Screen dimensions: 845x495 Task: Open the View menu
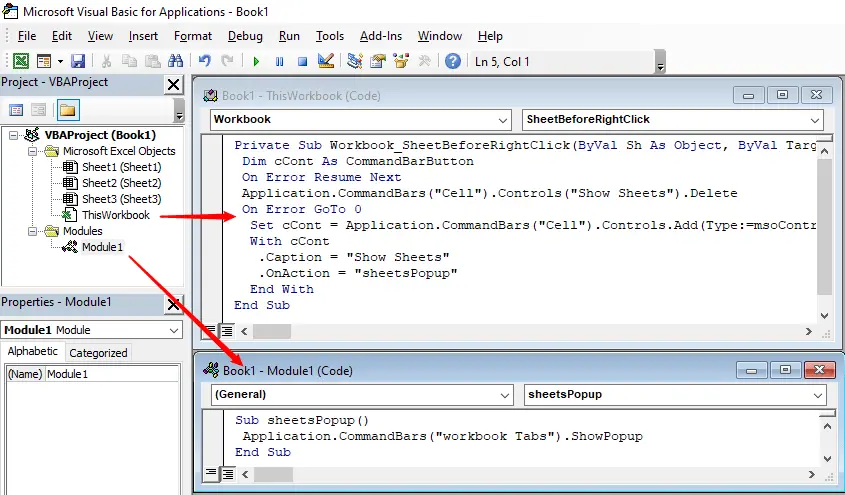pyautogui.click(x=100, y=36)
